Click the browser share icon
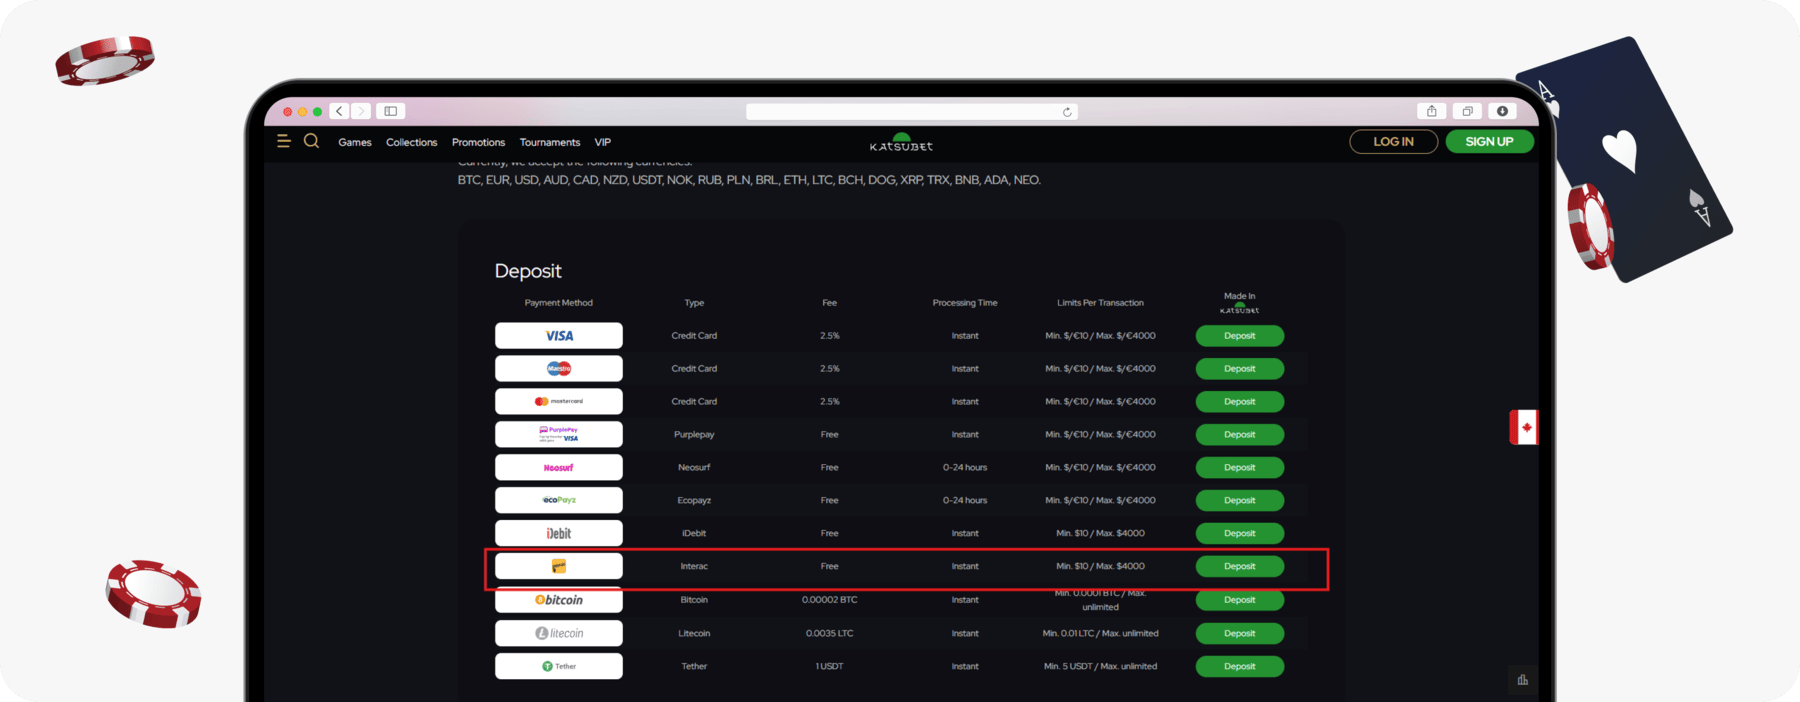The image size is (1800, 702). pyautogui.click(x=1432, y=111)
